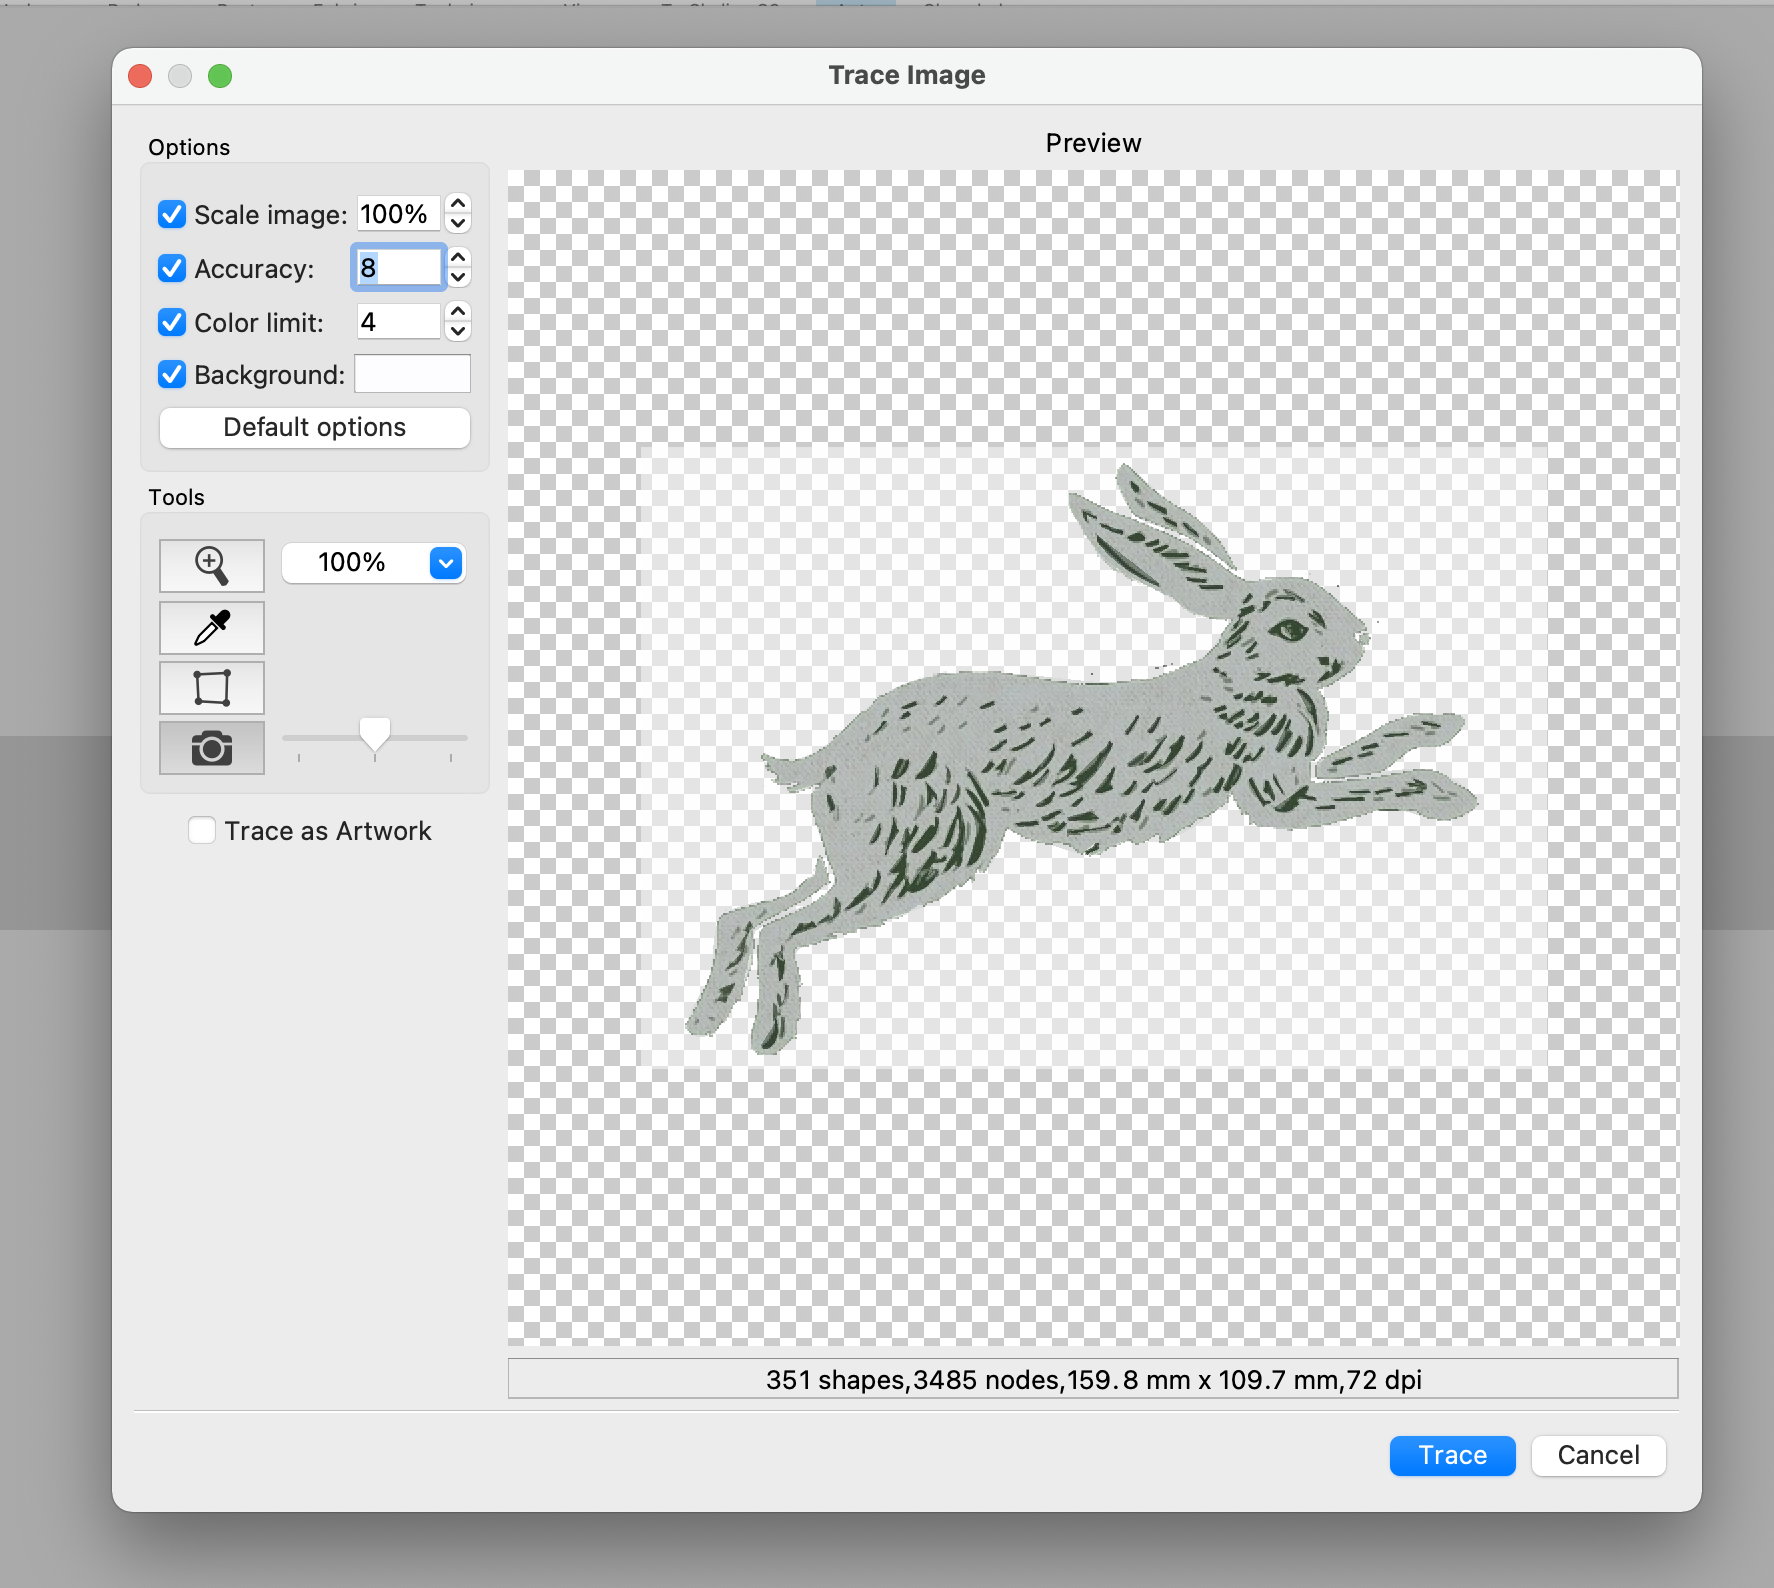The image size is (1774, 1588).
Task: Uncheck the Scale image option
Action: point(171,214)
